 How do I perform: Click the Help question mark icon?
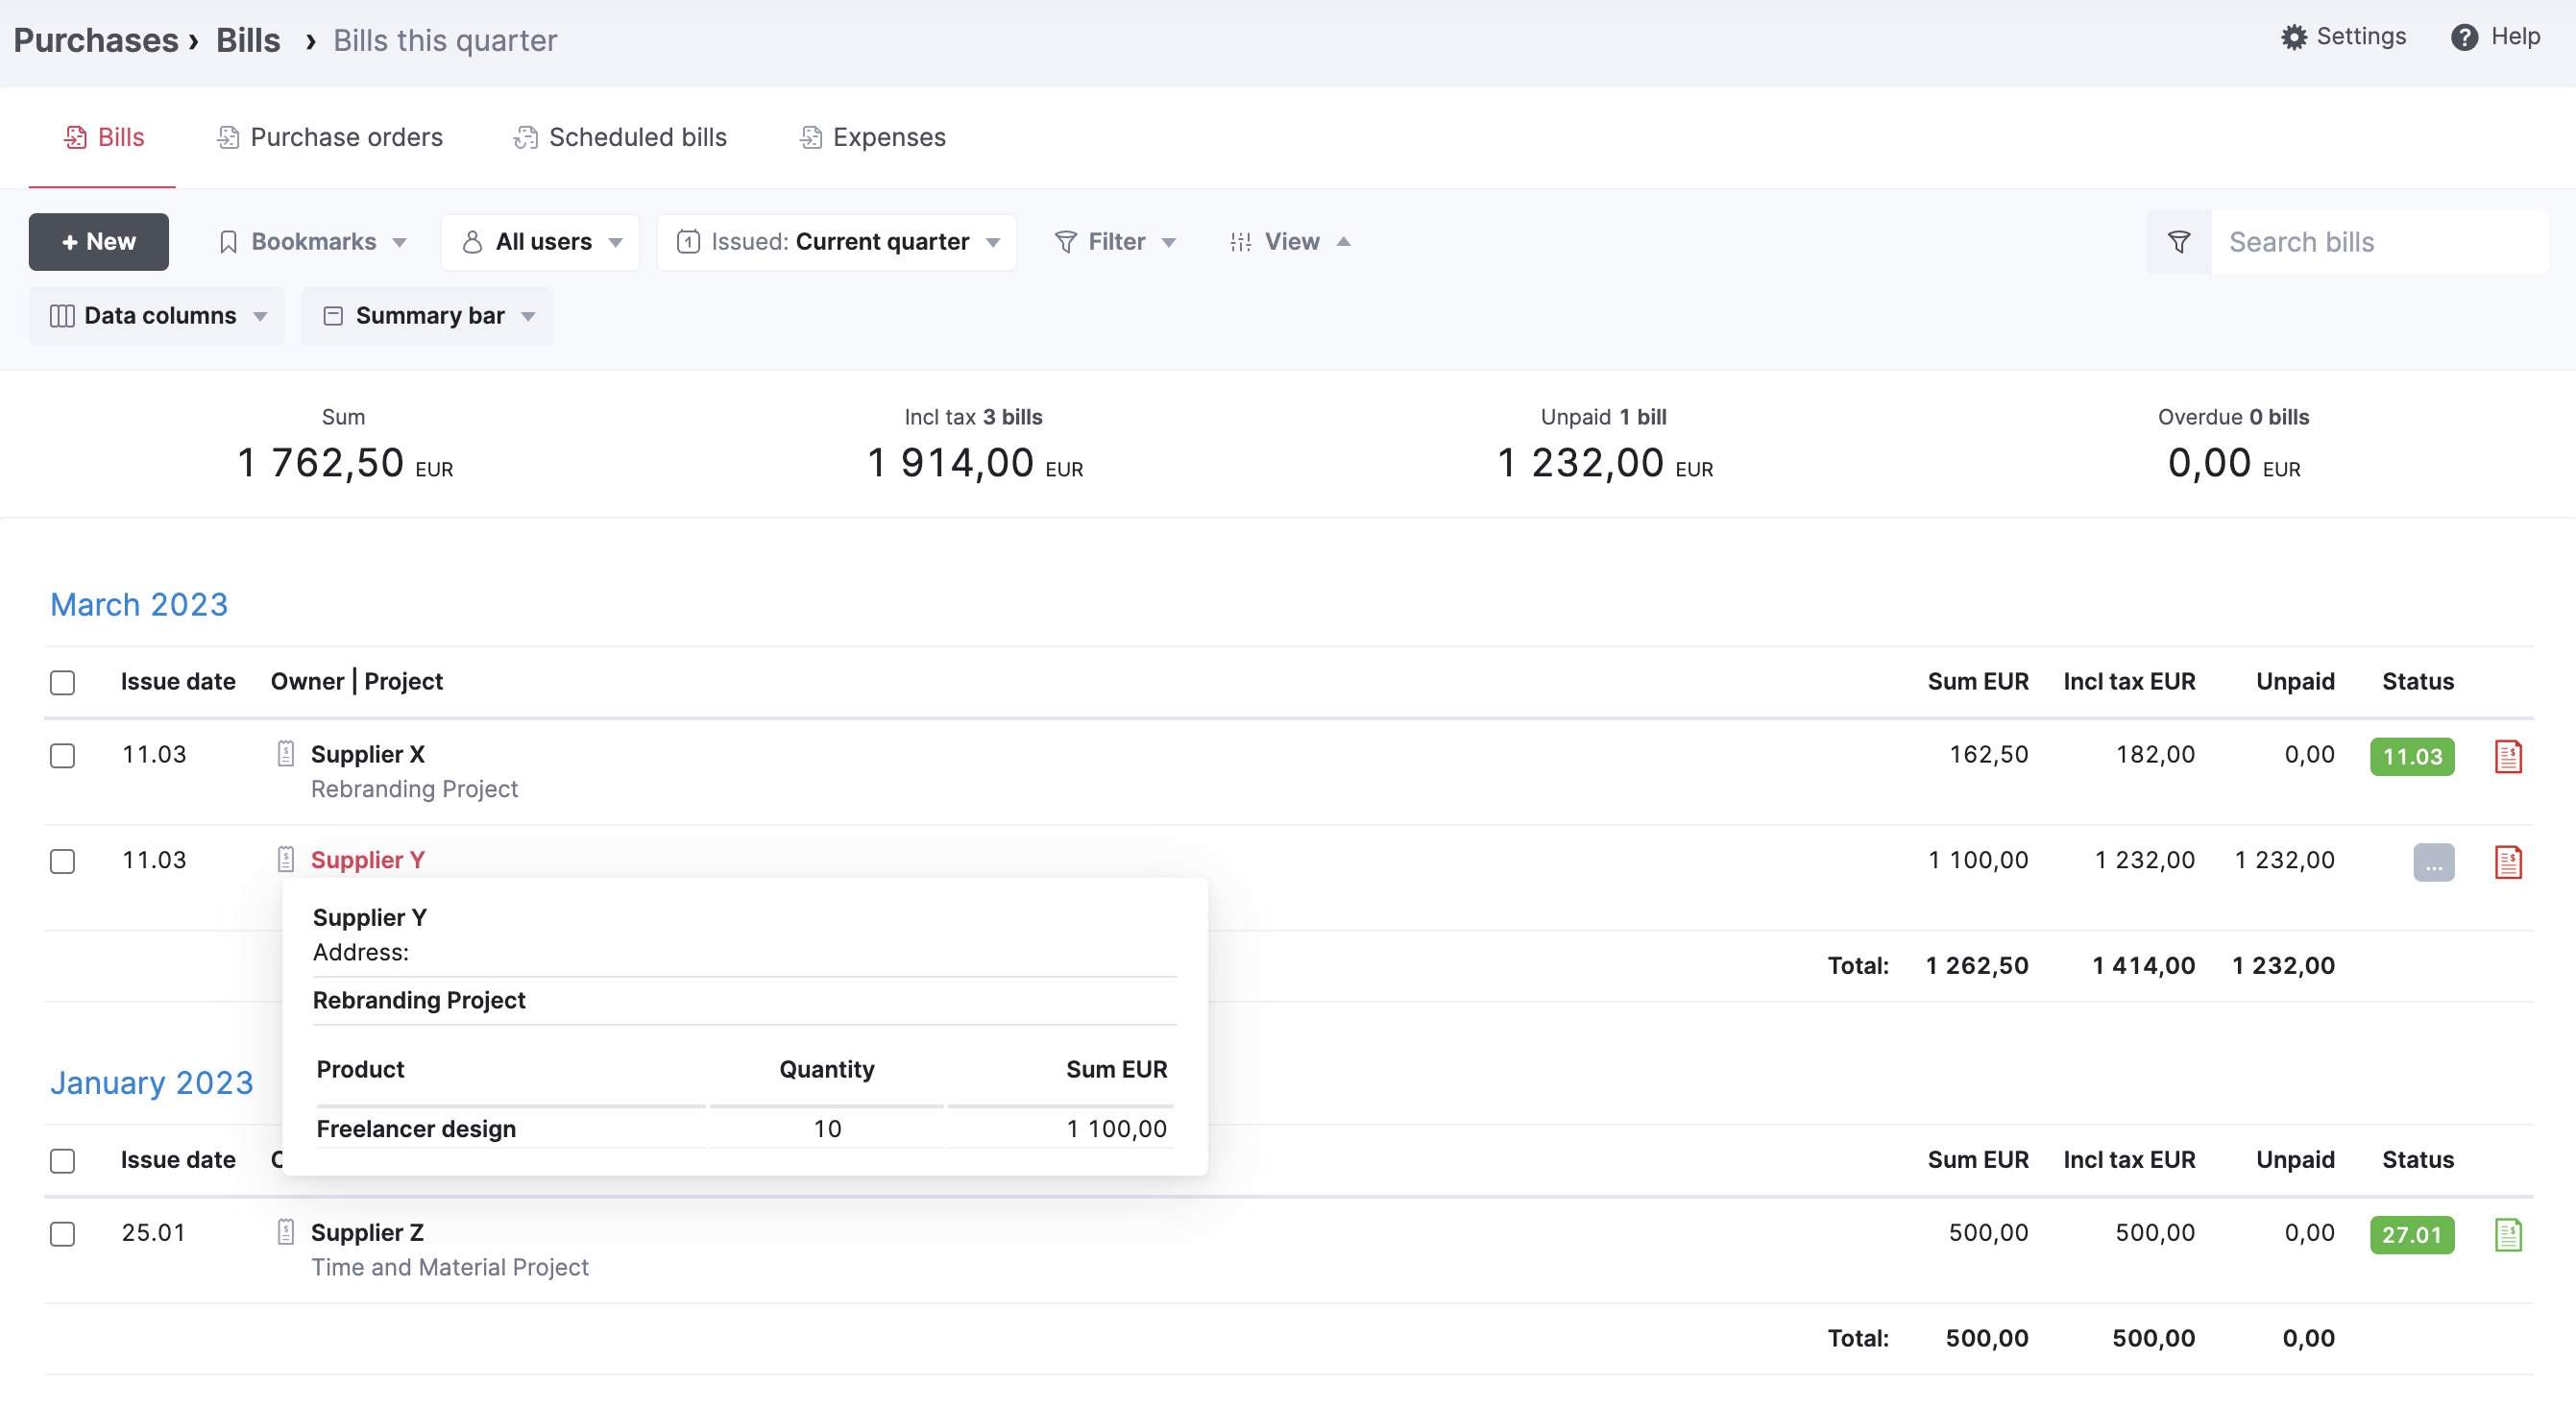2464,37
